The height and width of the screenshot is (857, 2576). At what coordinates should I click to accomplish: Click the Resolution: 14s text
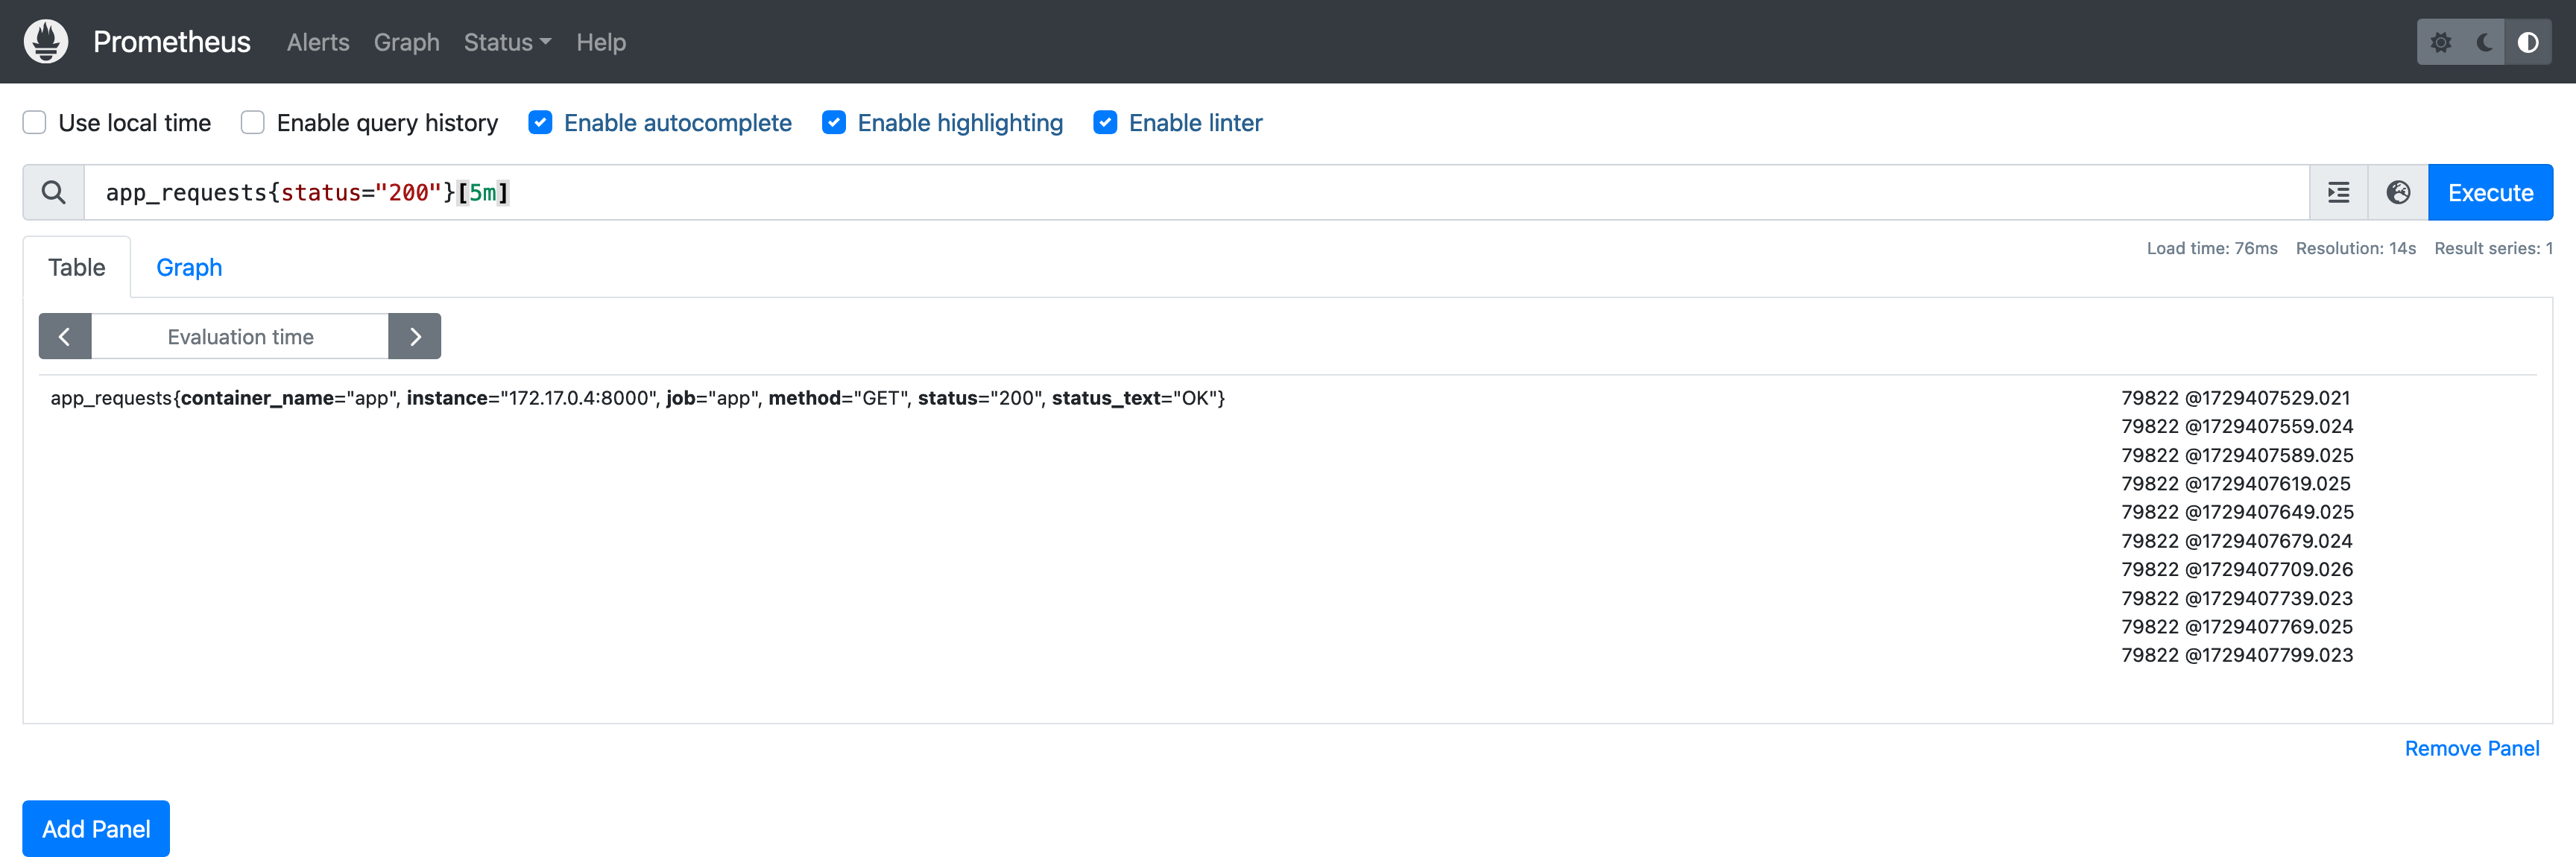point(2355,248)
